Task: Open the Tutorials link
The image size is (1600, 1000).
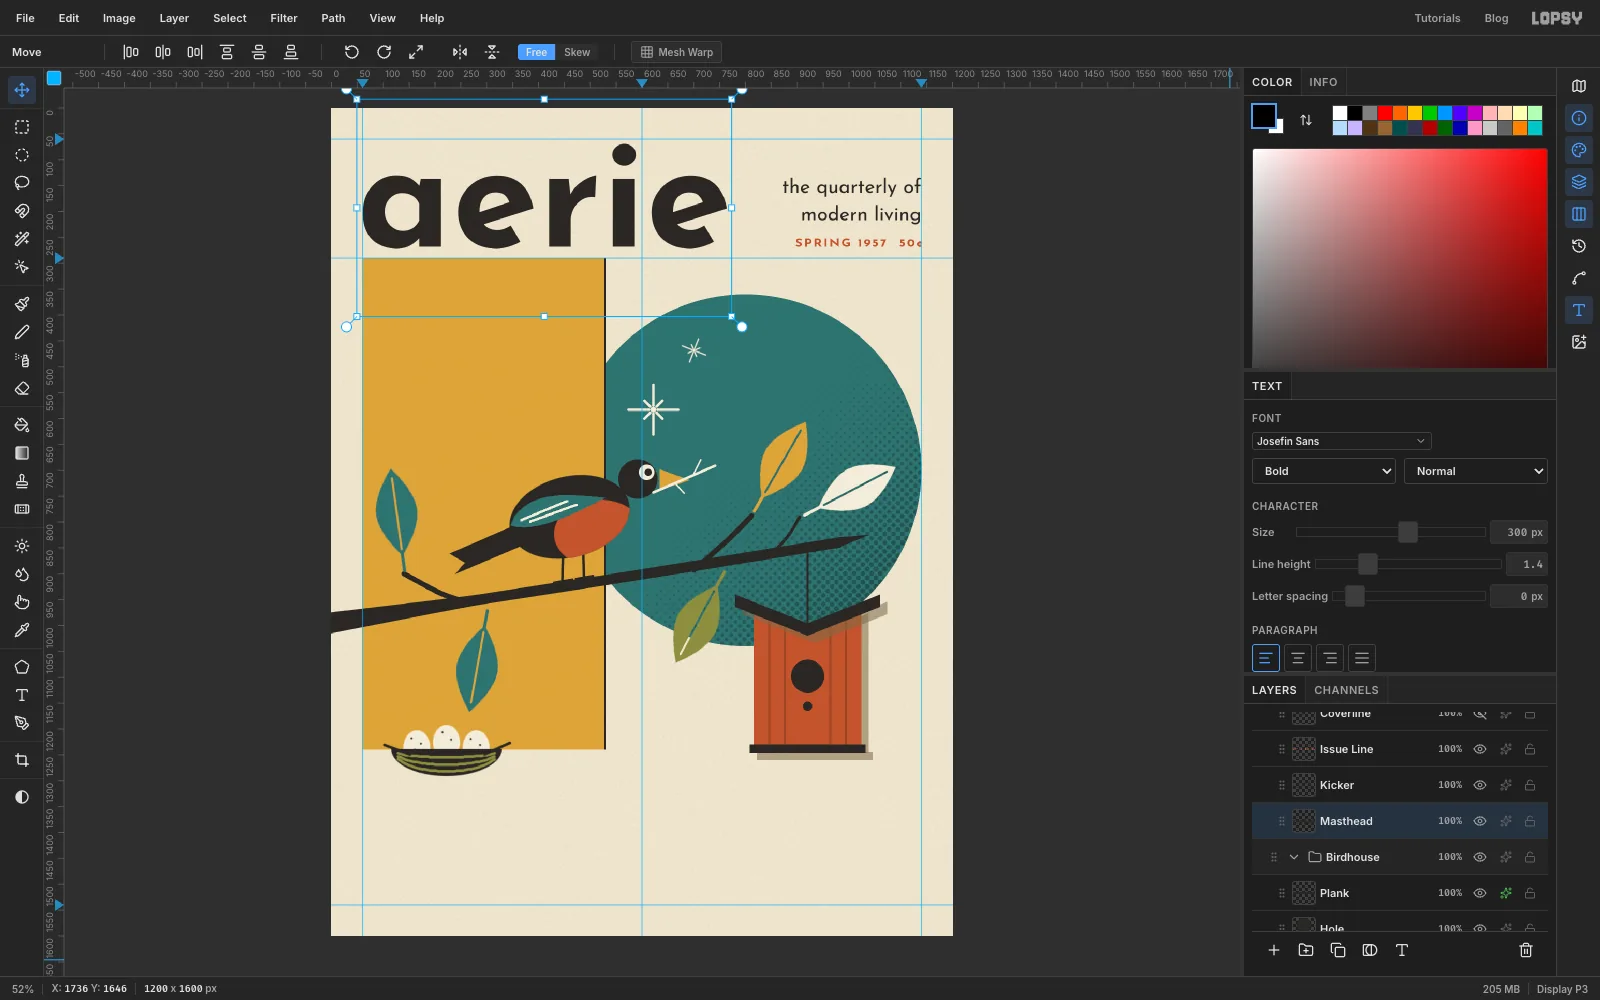Action: pos(1437,18)
